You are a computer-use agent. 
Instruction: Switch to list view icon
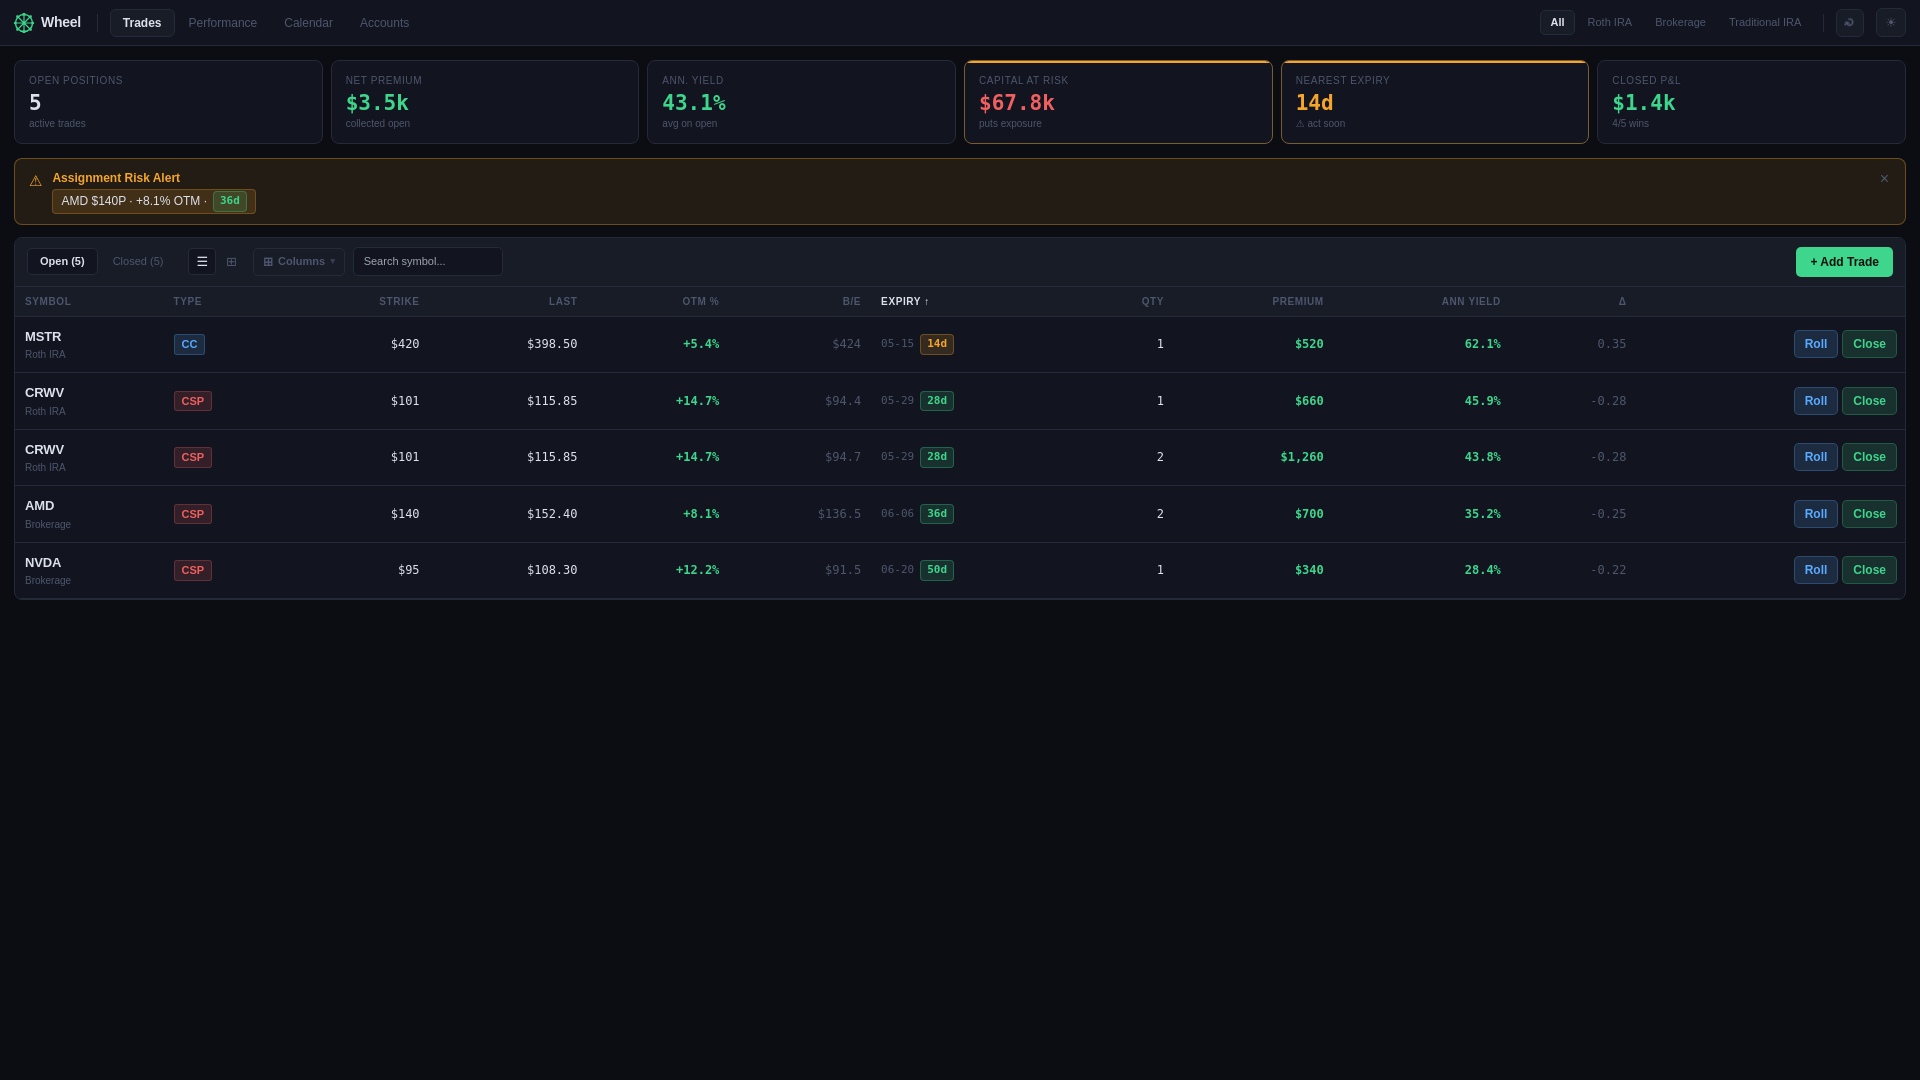coord(202,262)
